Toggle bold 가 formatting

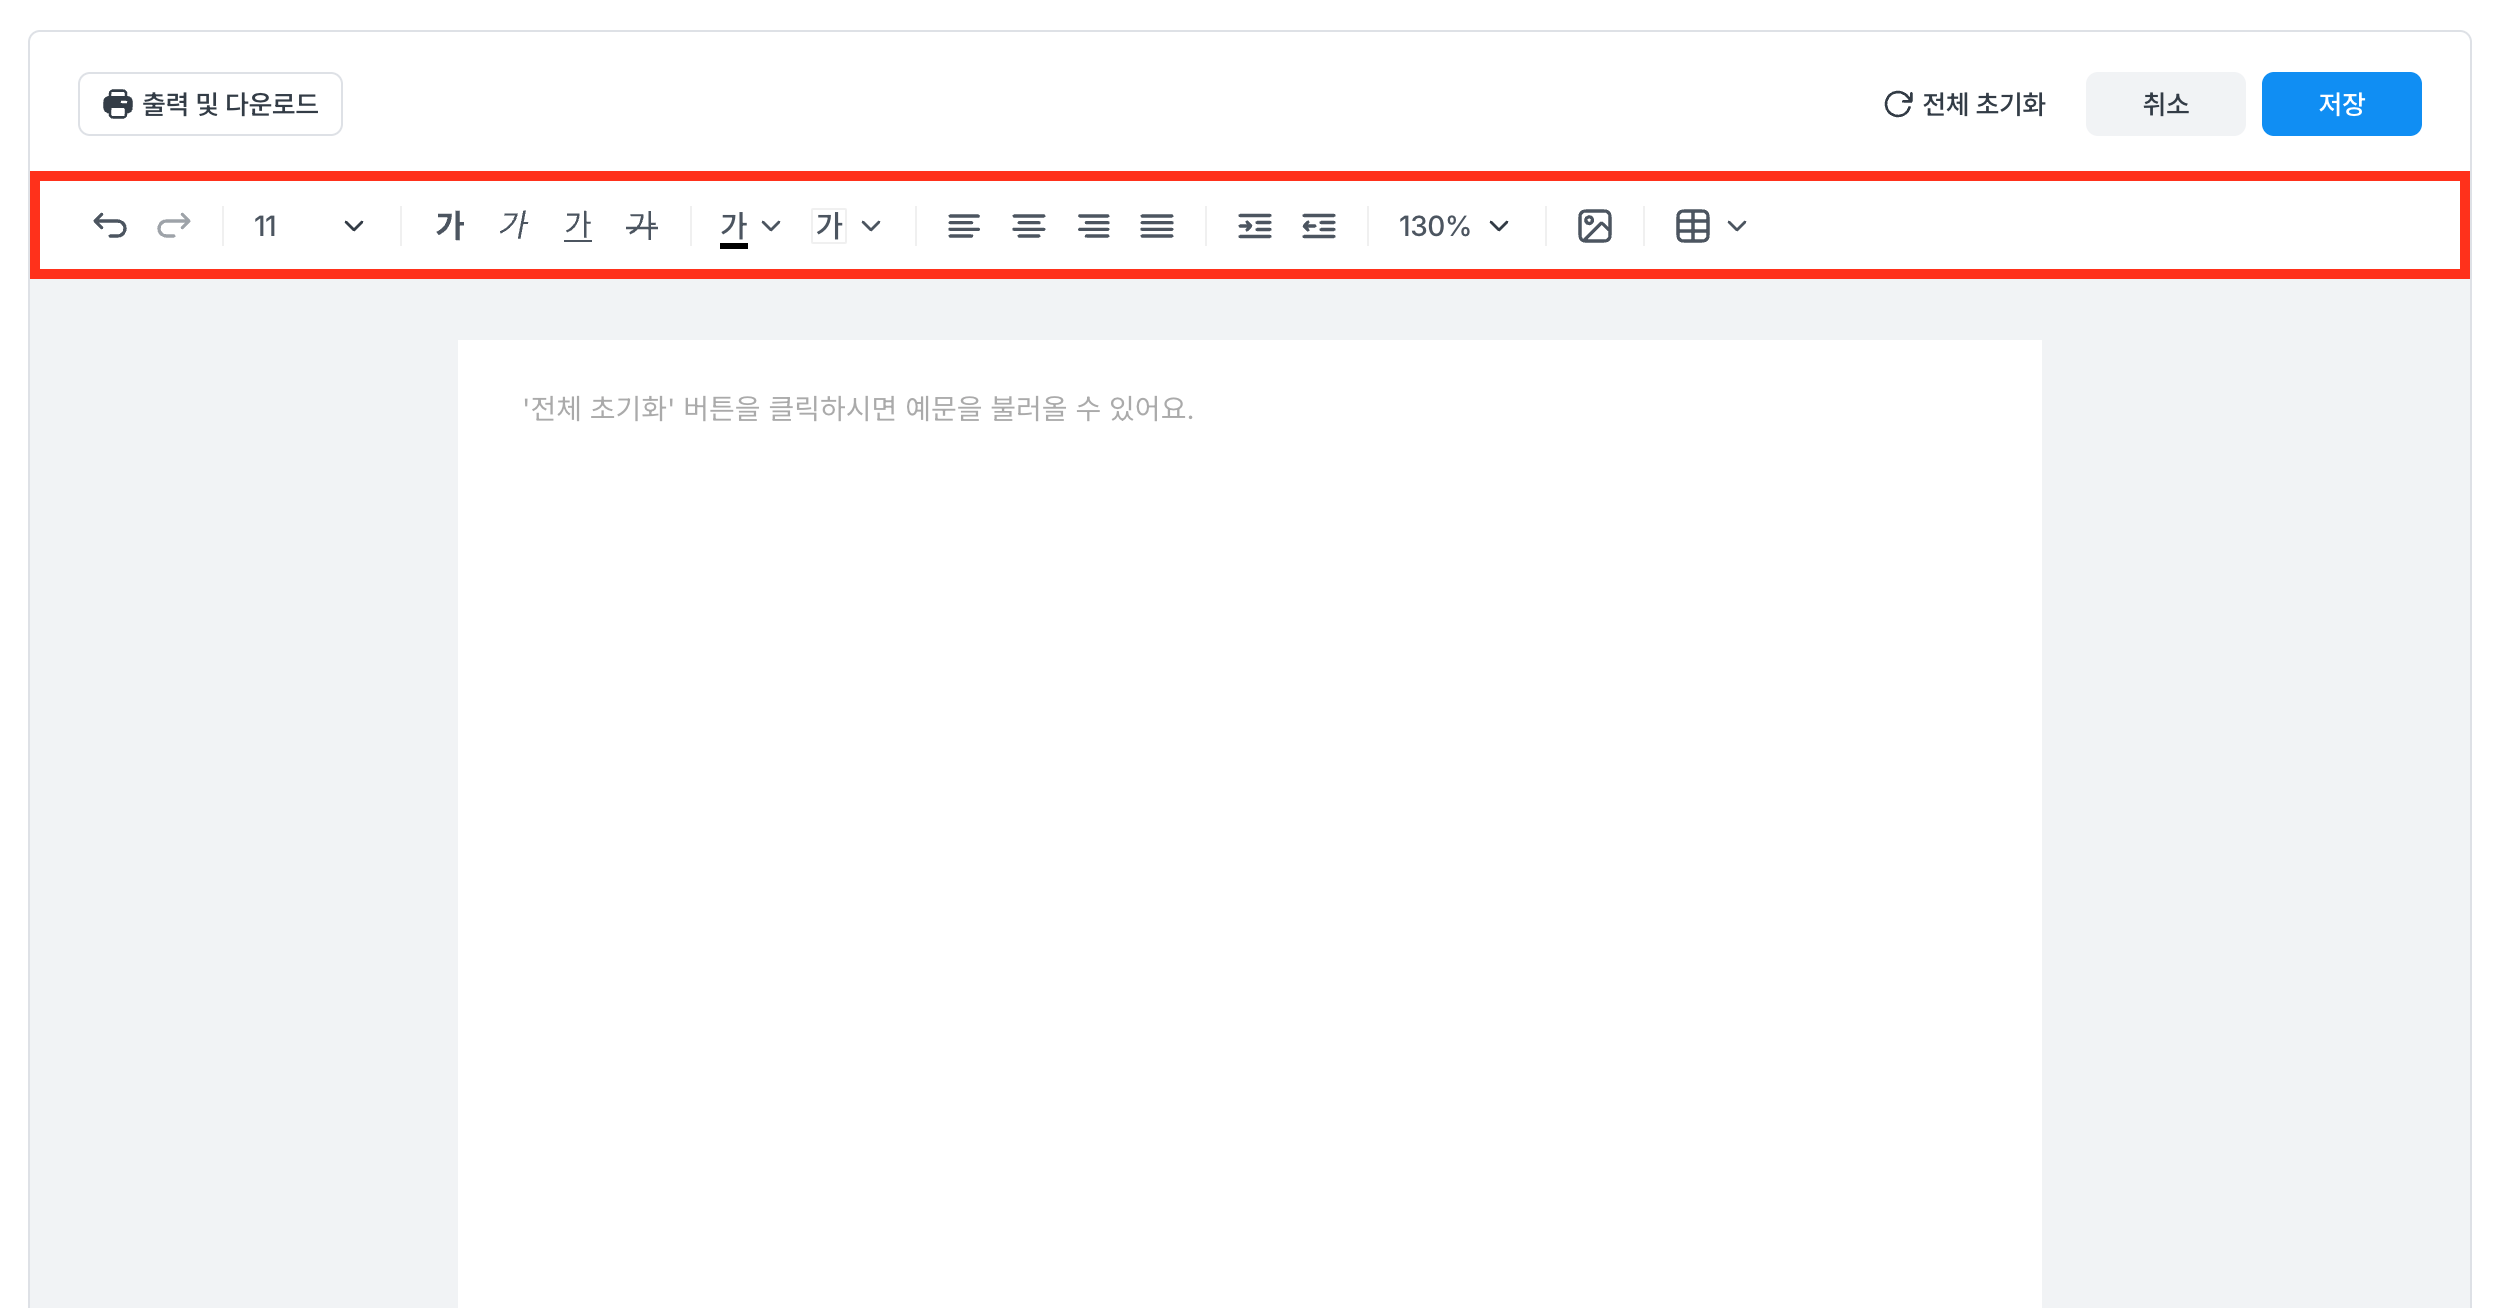450,226
